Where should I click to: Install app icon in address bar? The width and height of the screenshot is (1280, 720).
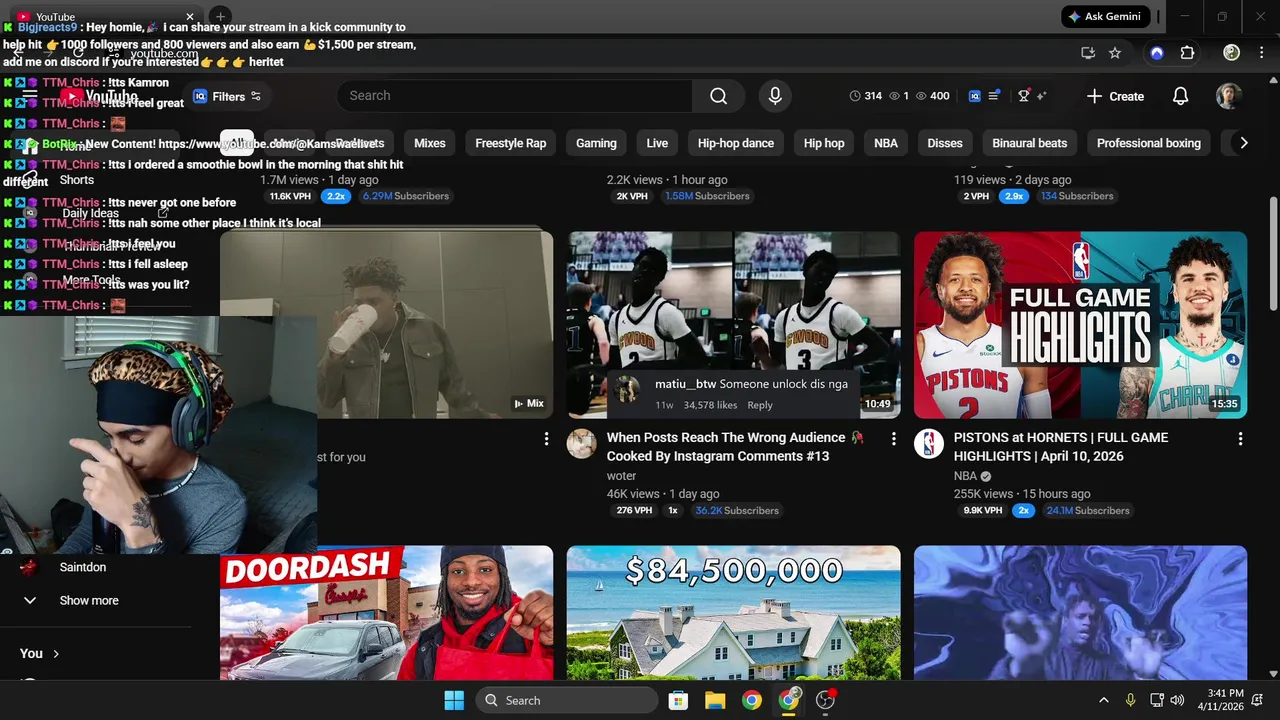pos(1088,53)
